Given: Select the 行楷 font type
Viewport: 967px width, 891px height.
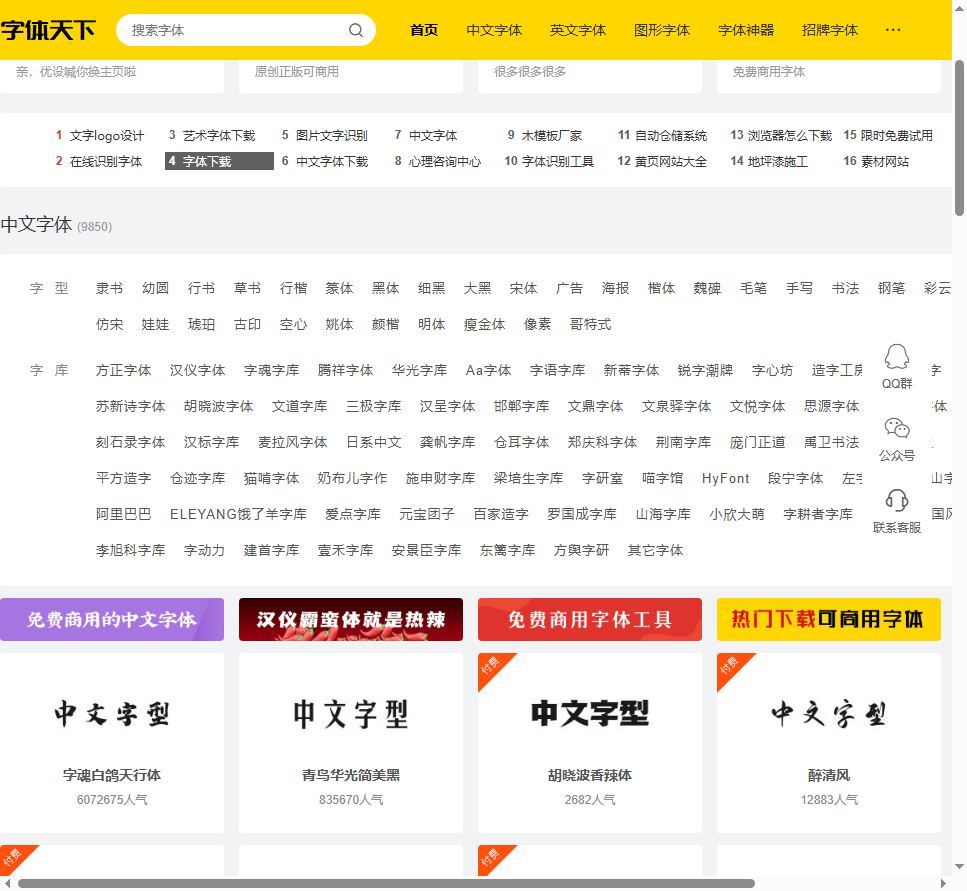Looking at the screenshot, I should coord(293,288).
